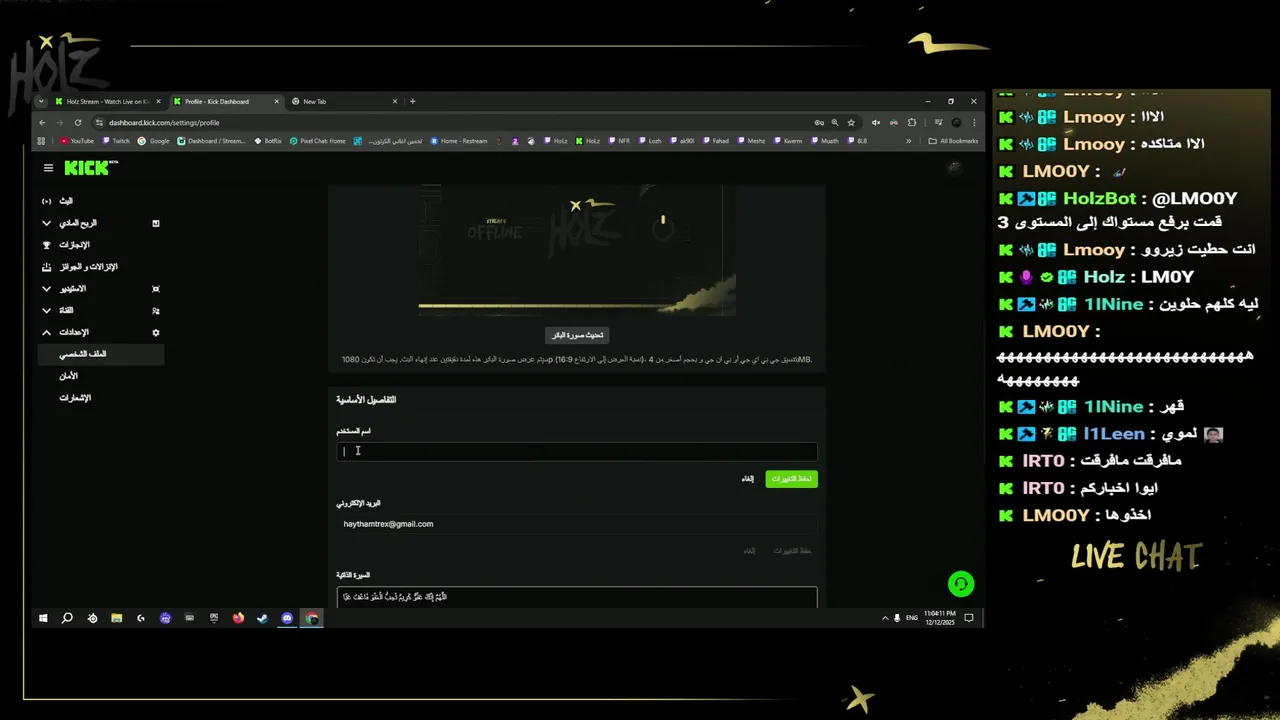
Task: Open الملف الشخصي settings page
Action: [x=101, y=354]
